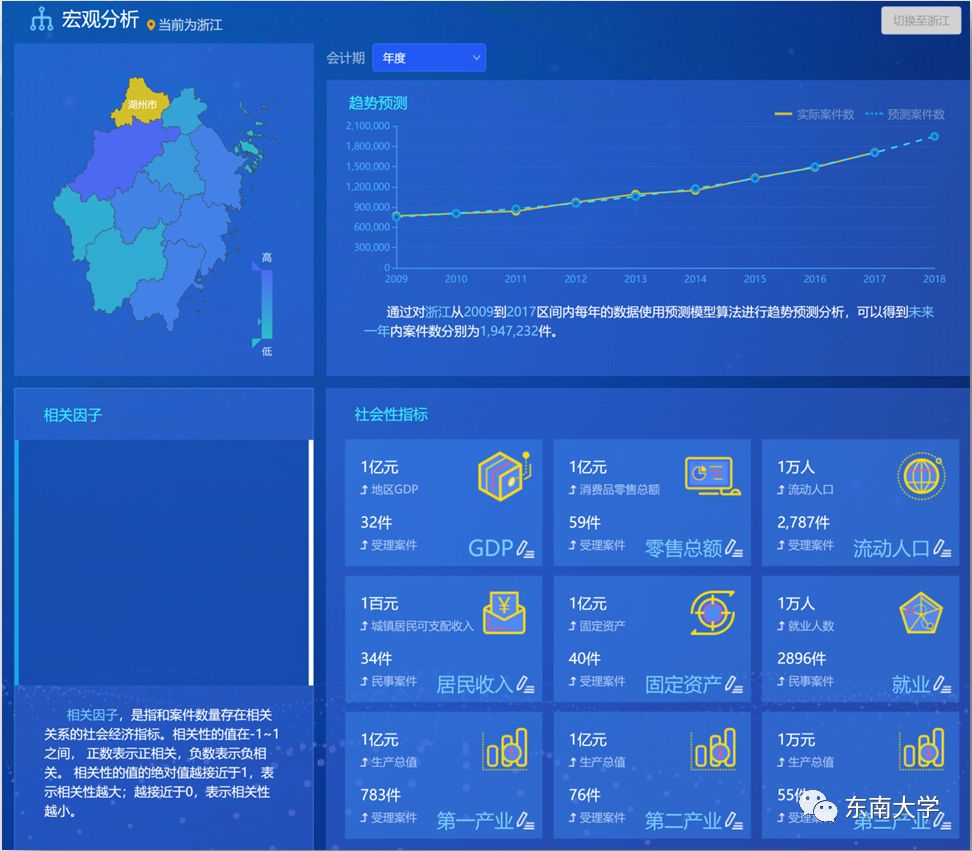Select the 流动人口 globe icon
972x851 pixels.
(920, 476)
